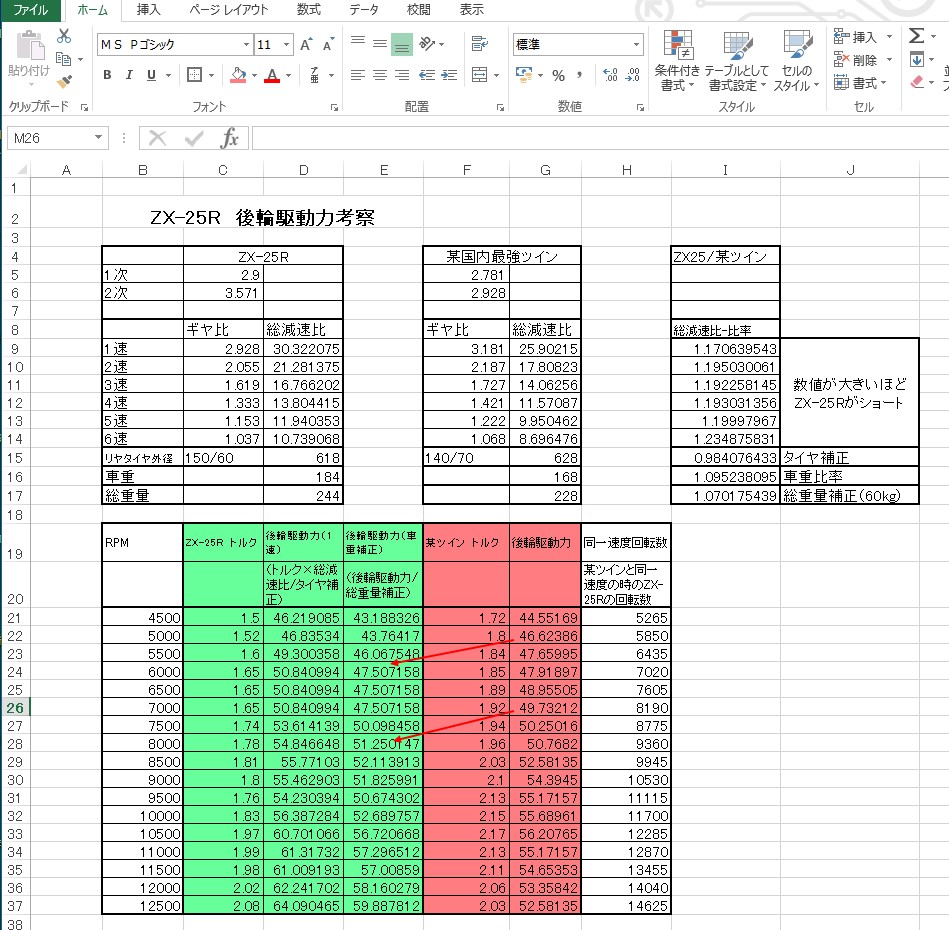Switch to the 数式 tab
The image size is (949, 930).
(309, 10)
